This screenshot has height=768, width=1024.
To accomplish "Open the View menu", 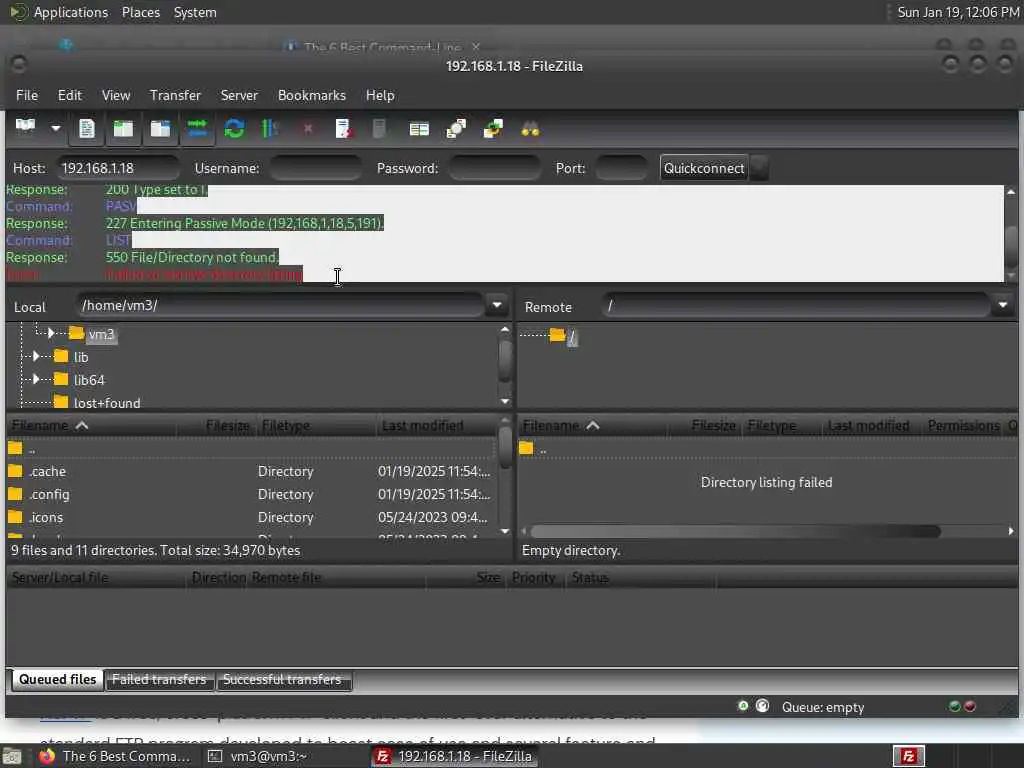I will click(x=116, y=95).
